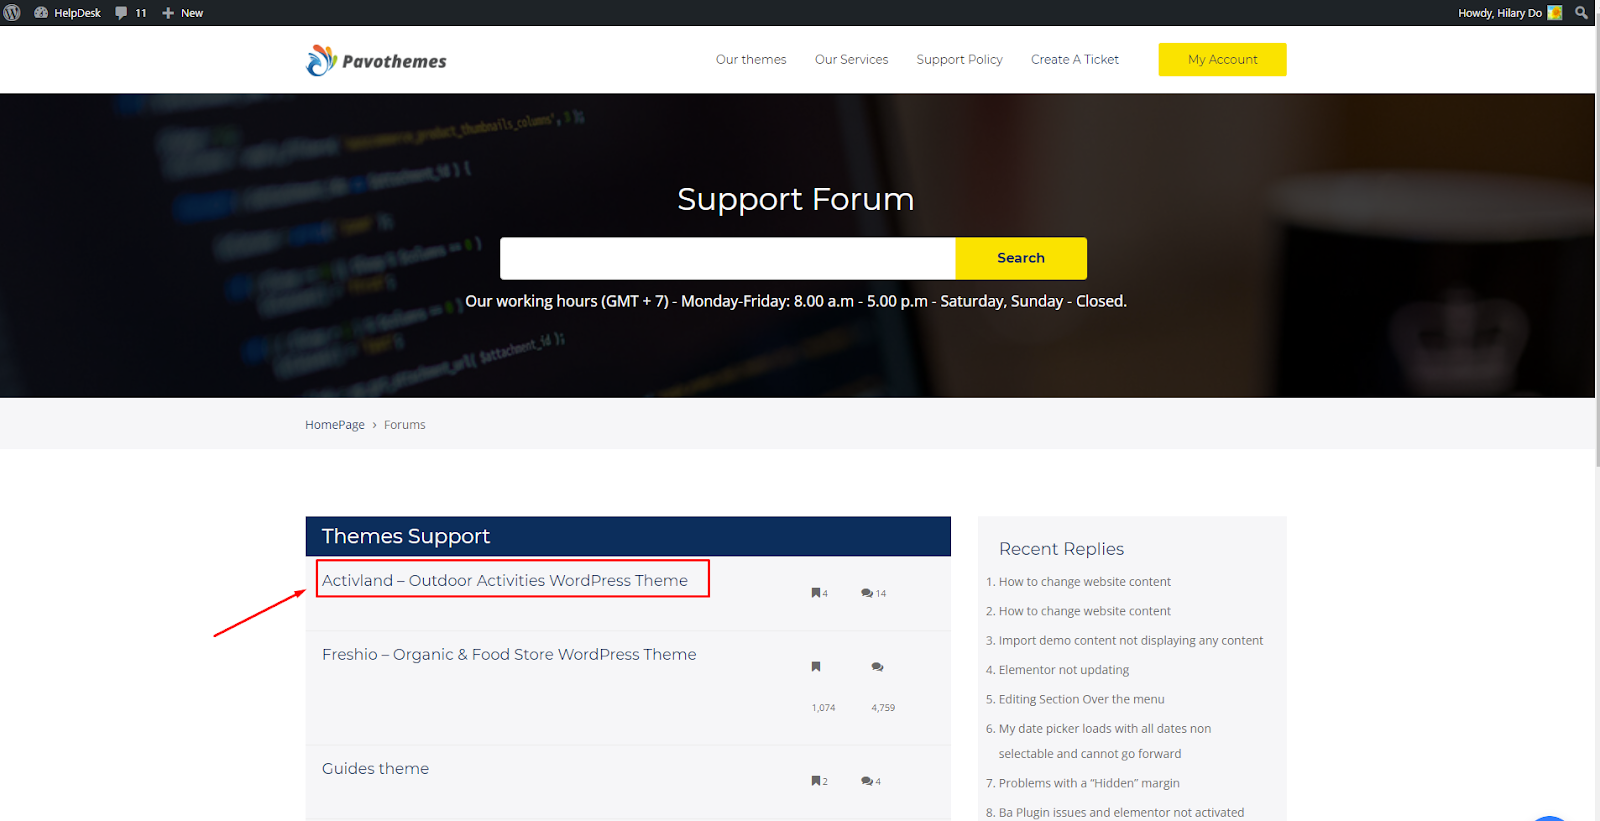Click the HelpDesk site name
Screen dimensions: 1600x821
(x=77, y=13)
